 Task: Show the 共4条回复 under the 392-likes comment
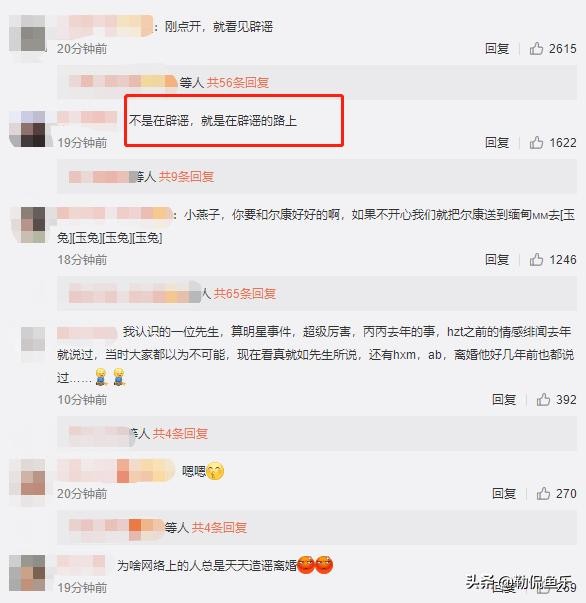coord(180,434)
